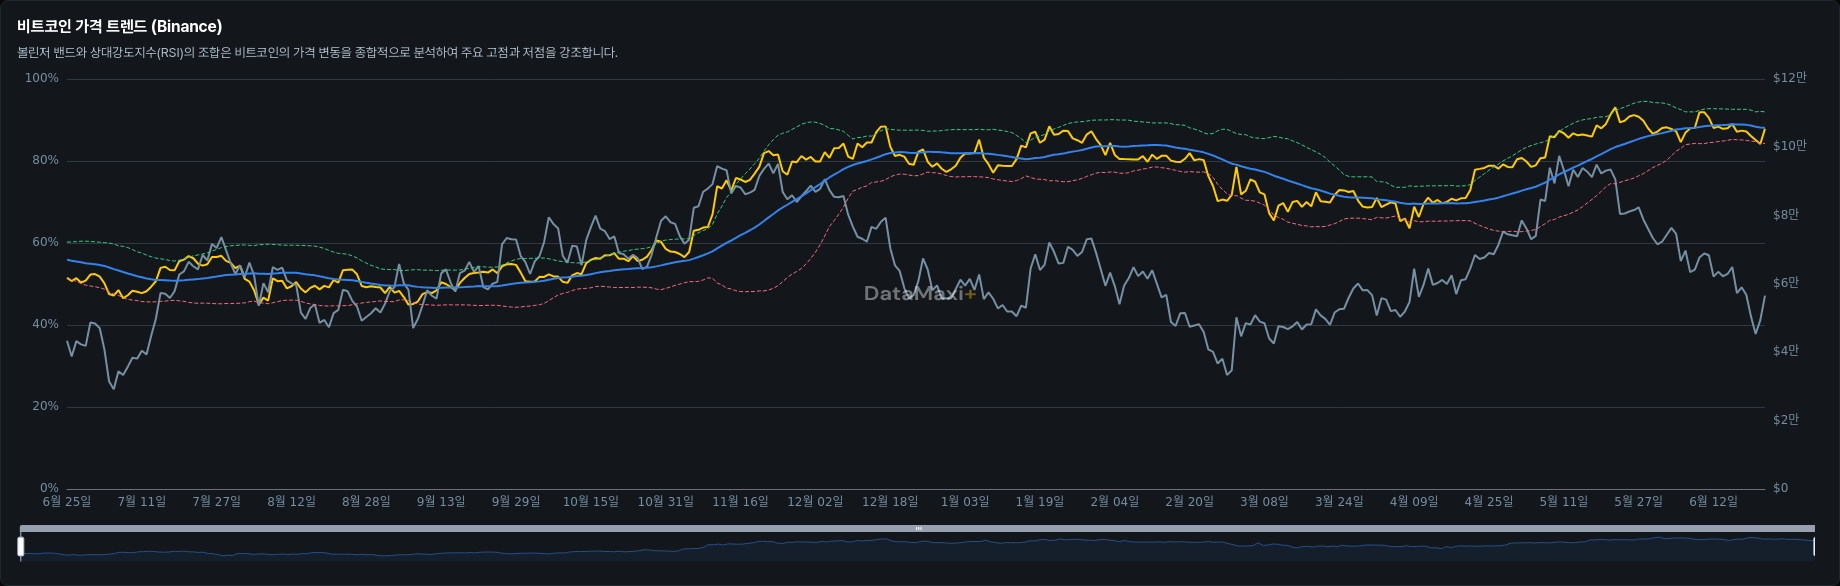Select the 12월 02일 date label
The height and width of the screenshot is (586, 1840).
(x=815, y=501)
